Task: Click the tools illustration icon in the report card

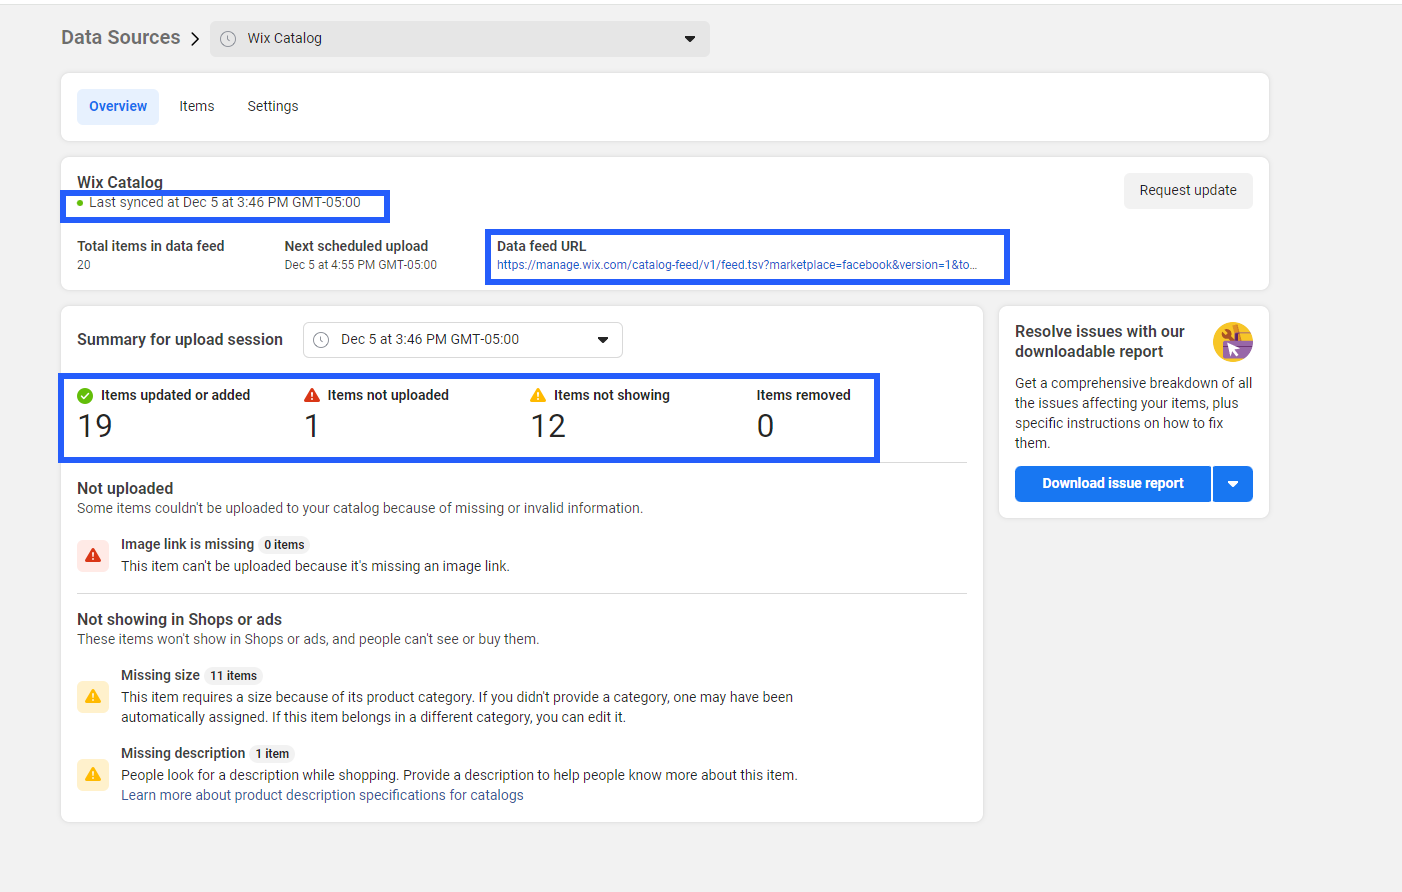Action: tap(1232, 342)
